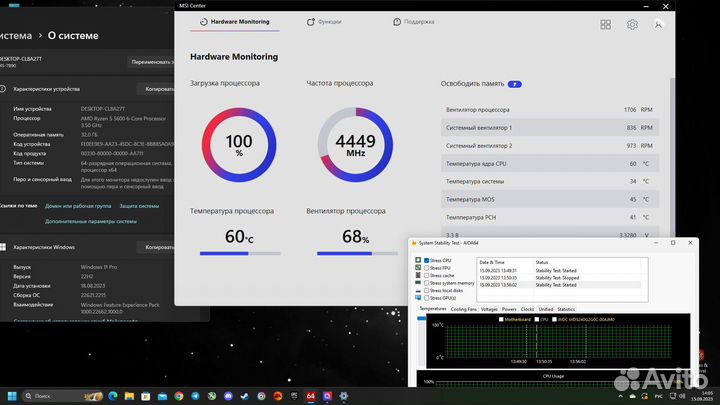Viewport: 720px width, 405px height.
Task: Open the Xbox app from the taskbar
Action: (212, 396)
